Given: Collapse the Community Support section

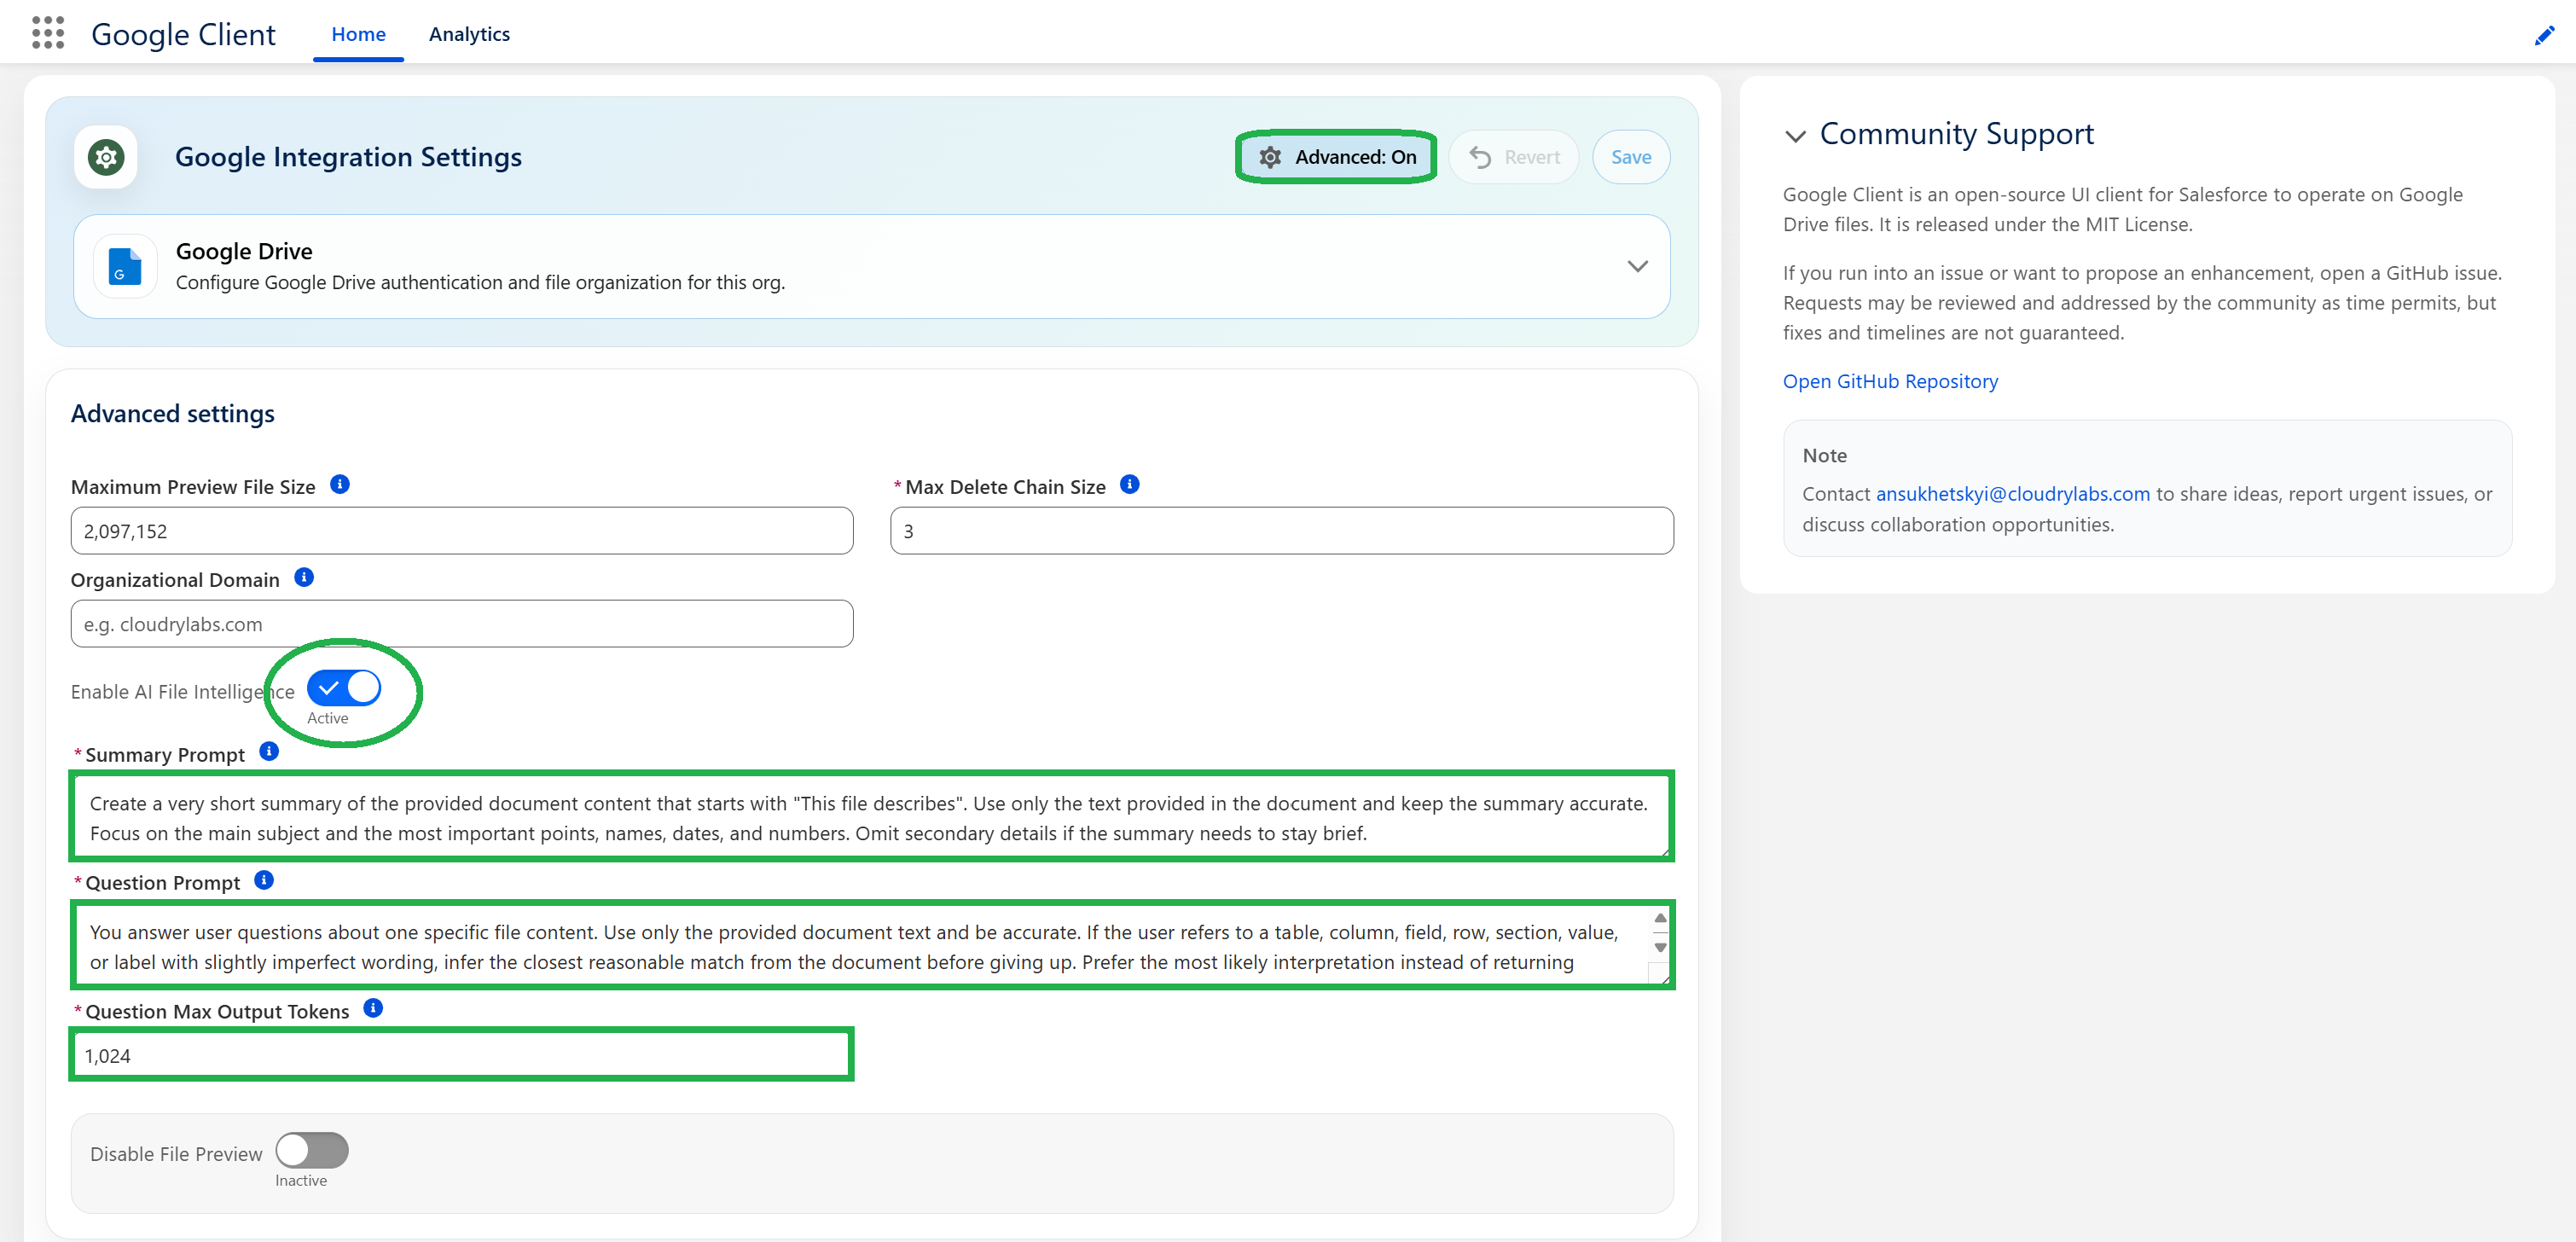Looking at the screenshot, I should 1795,136.
